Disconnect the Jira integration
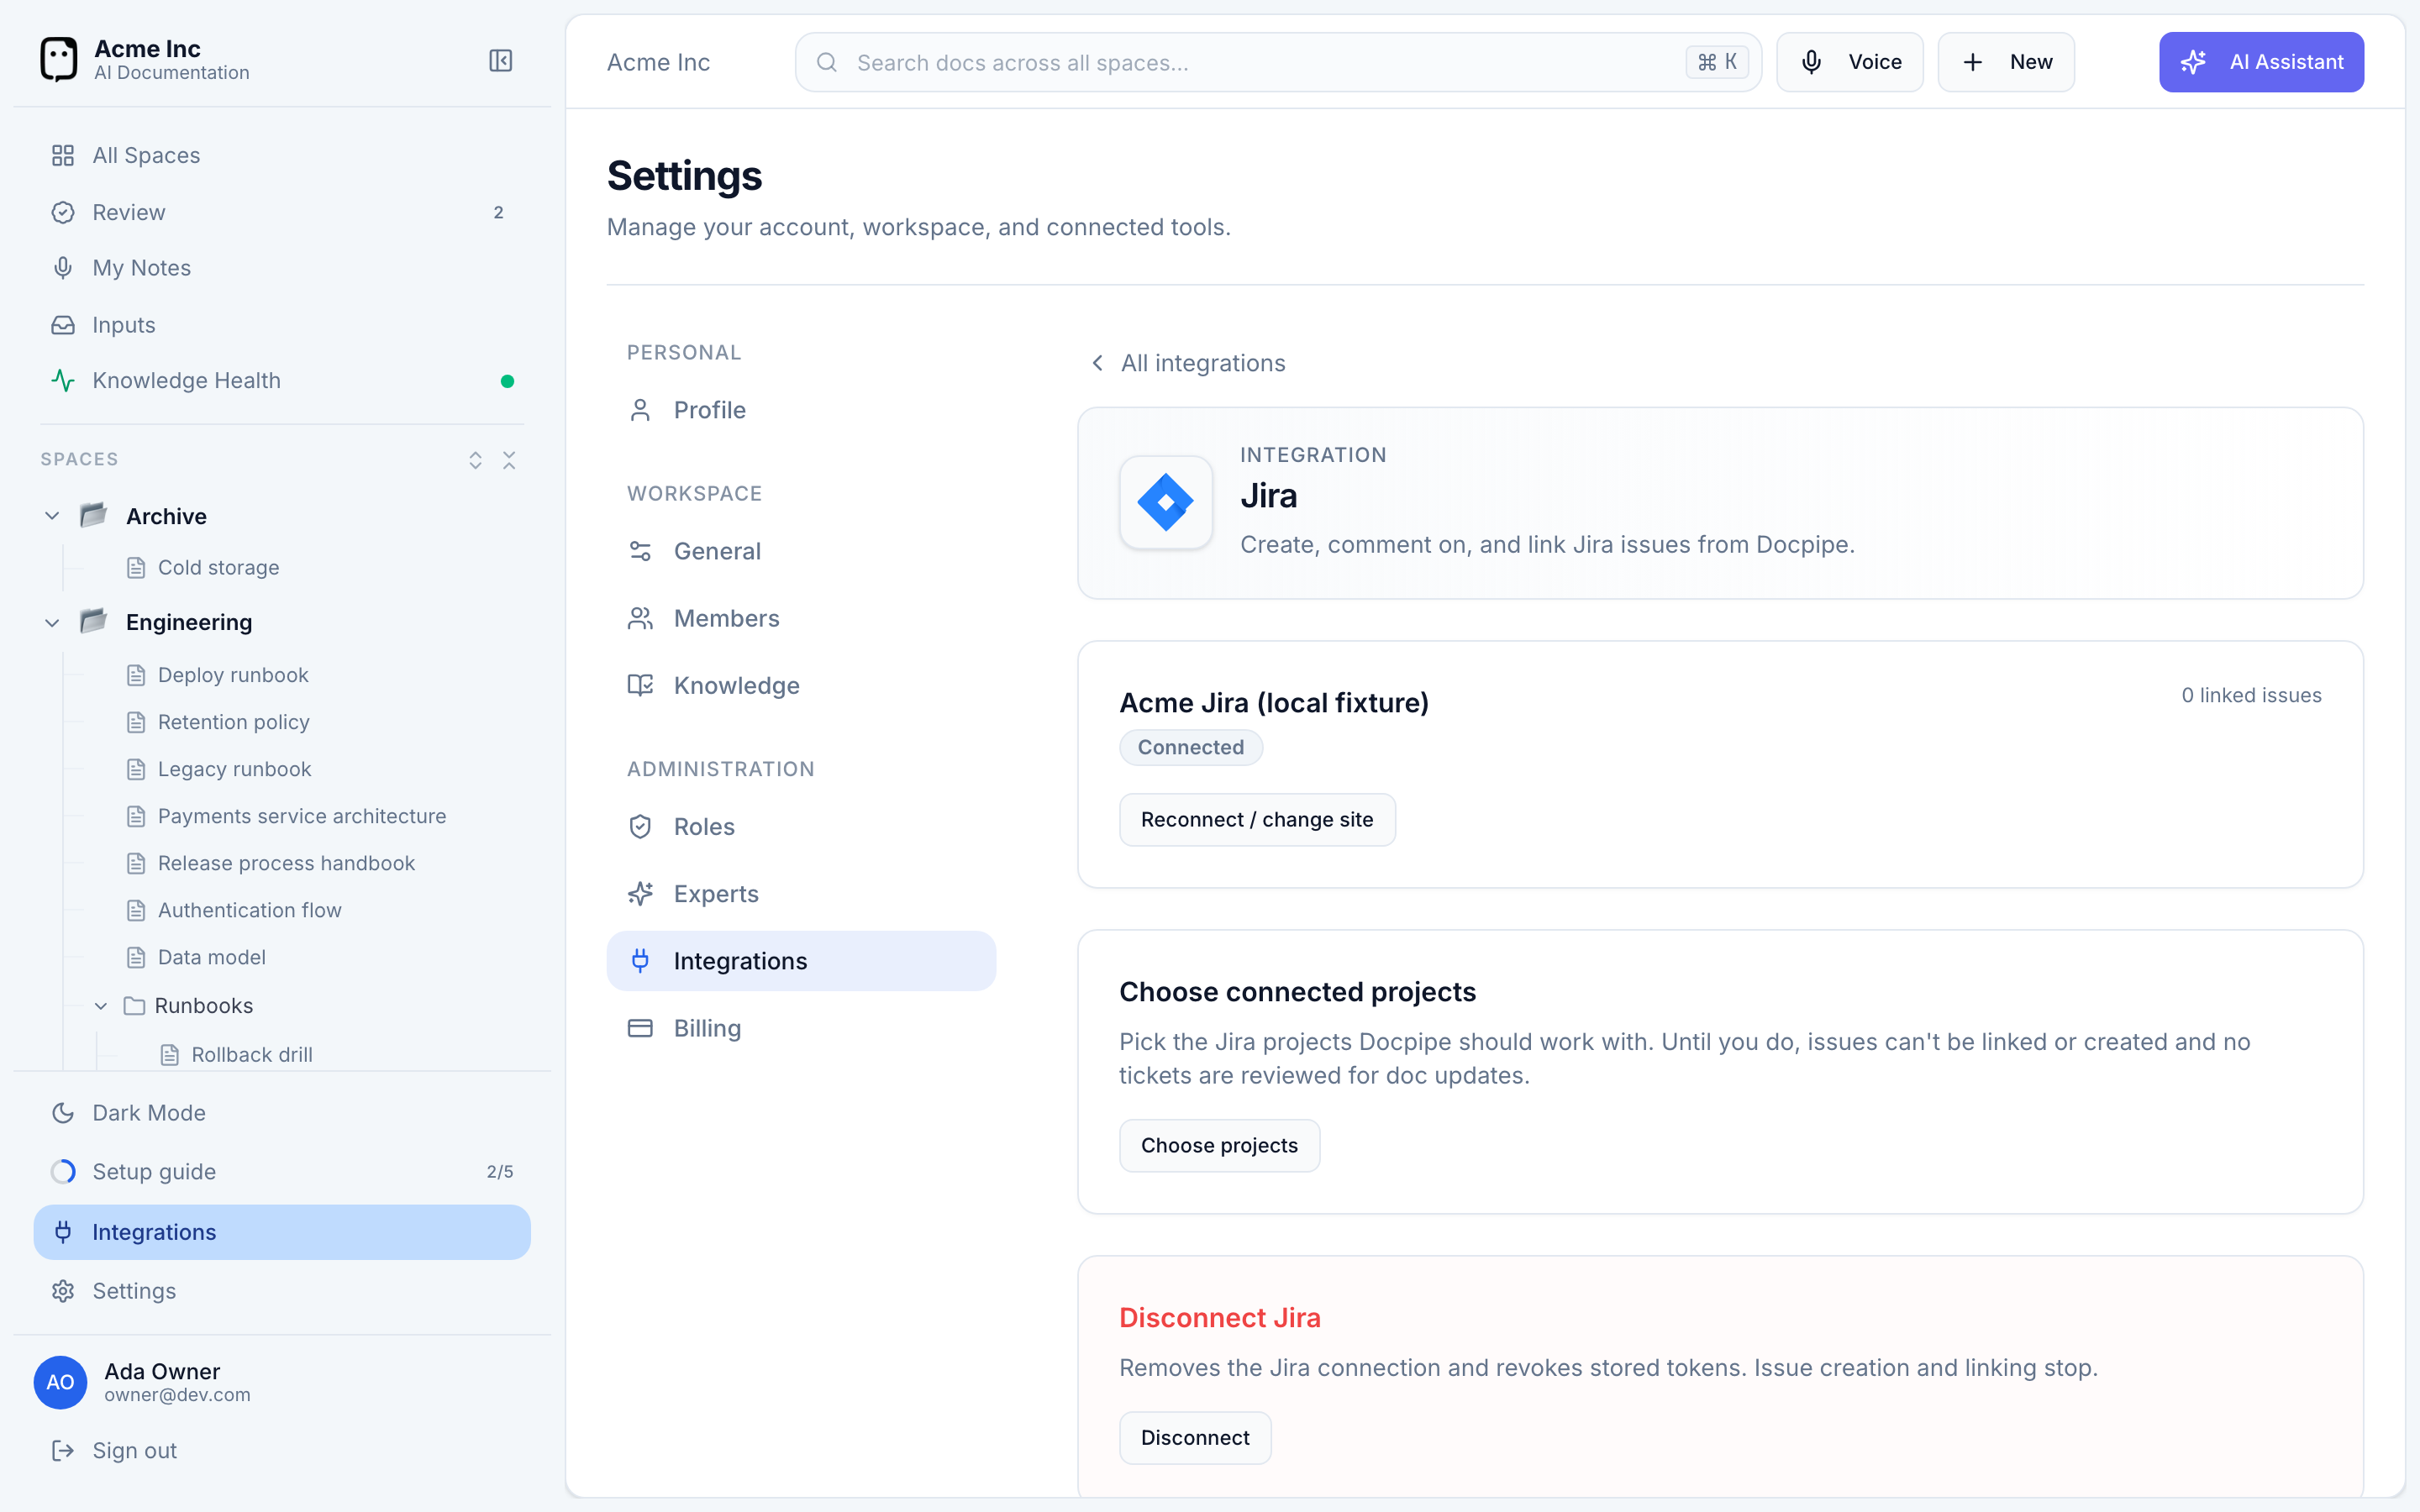The height and width of the screenshot is (1512, 2420). [1195, 1438]
